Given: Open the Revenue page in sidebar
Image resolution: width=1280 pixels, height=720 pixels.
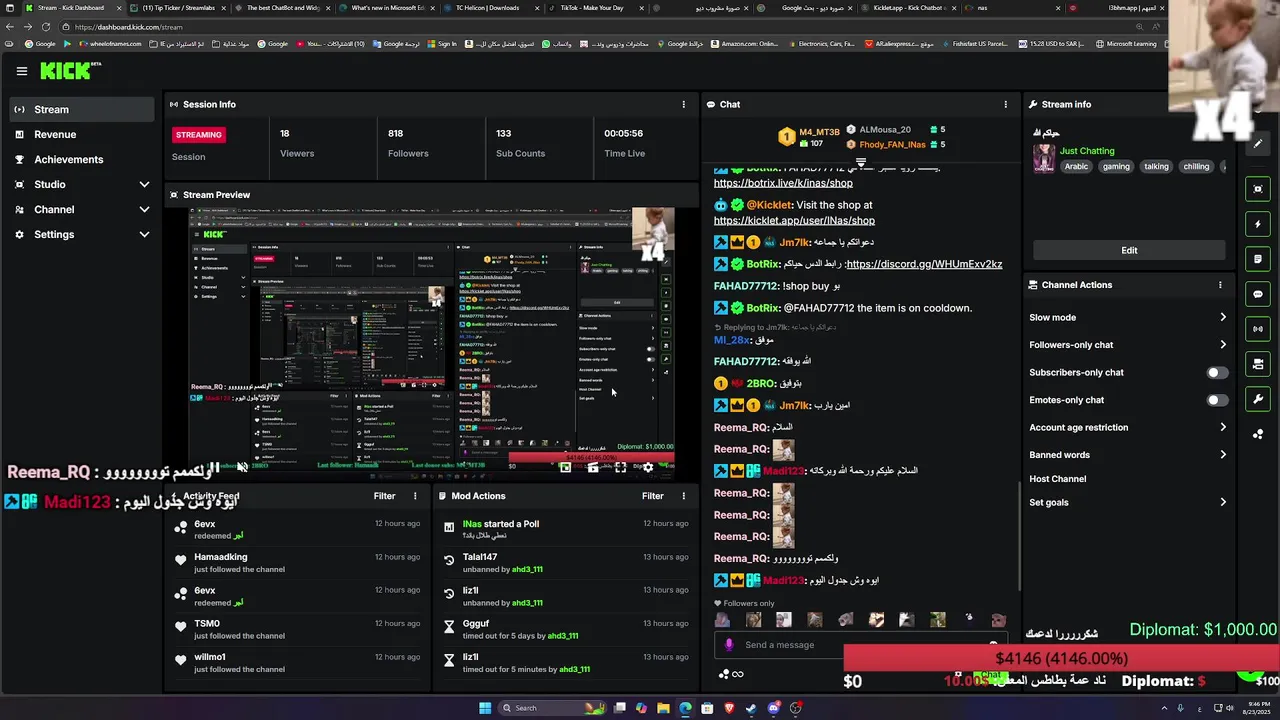Looking at the screenshot, I should [80, 134].
